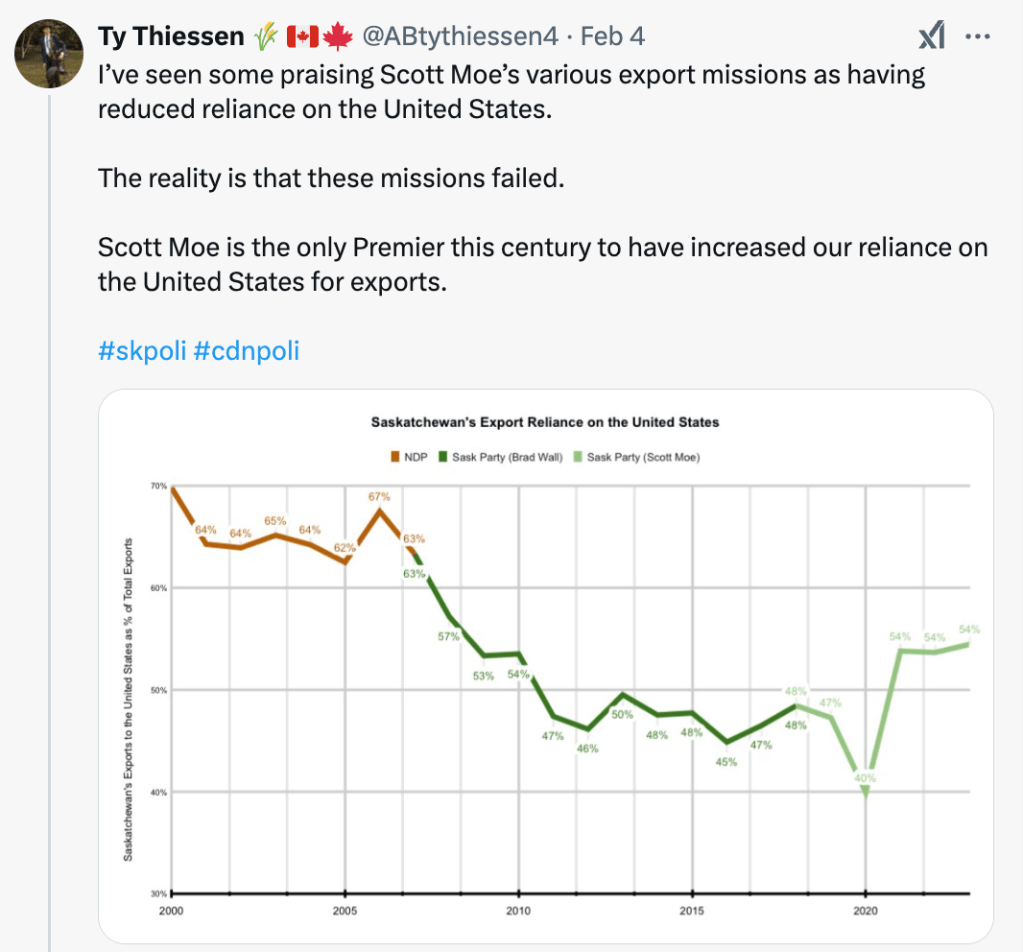The image size is (1023, 952).
Task: Click the 40% data point at 2020
Action: point(865,790)
